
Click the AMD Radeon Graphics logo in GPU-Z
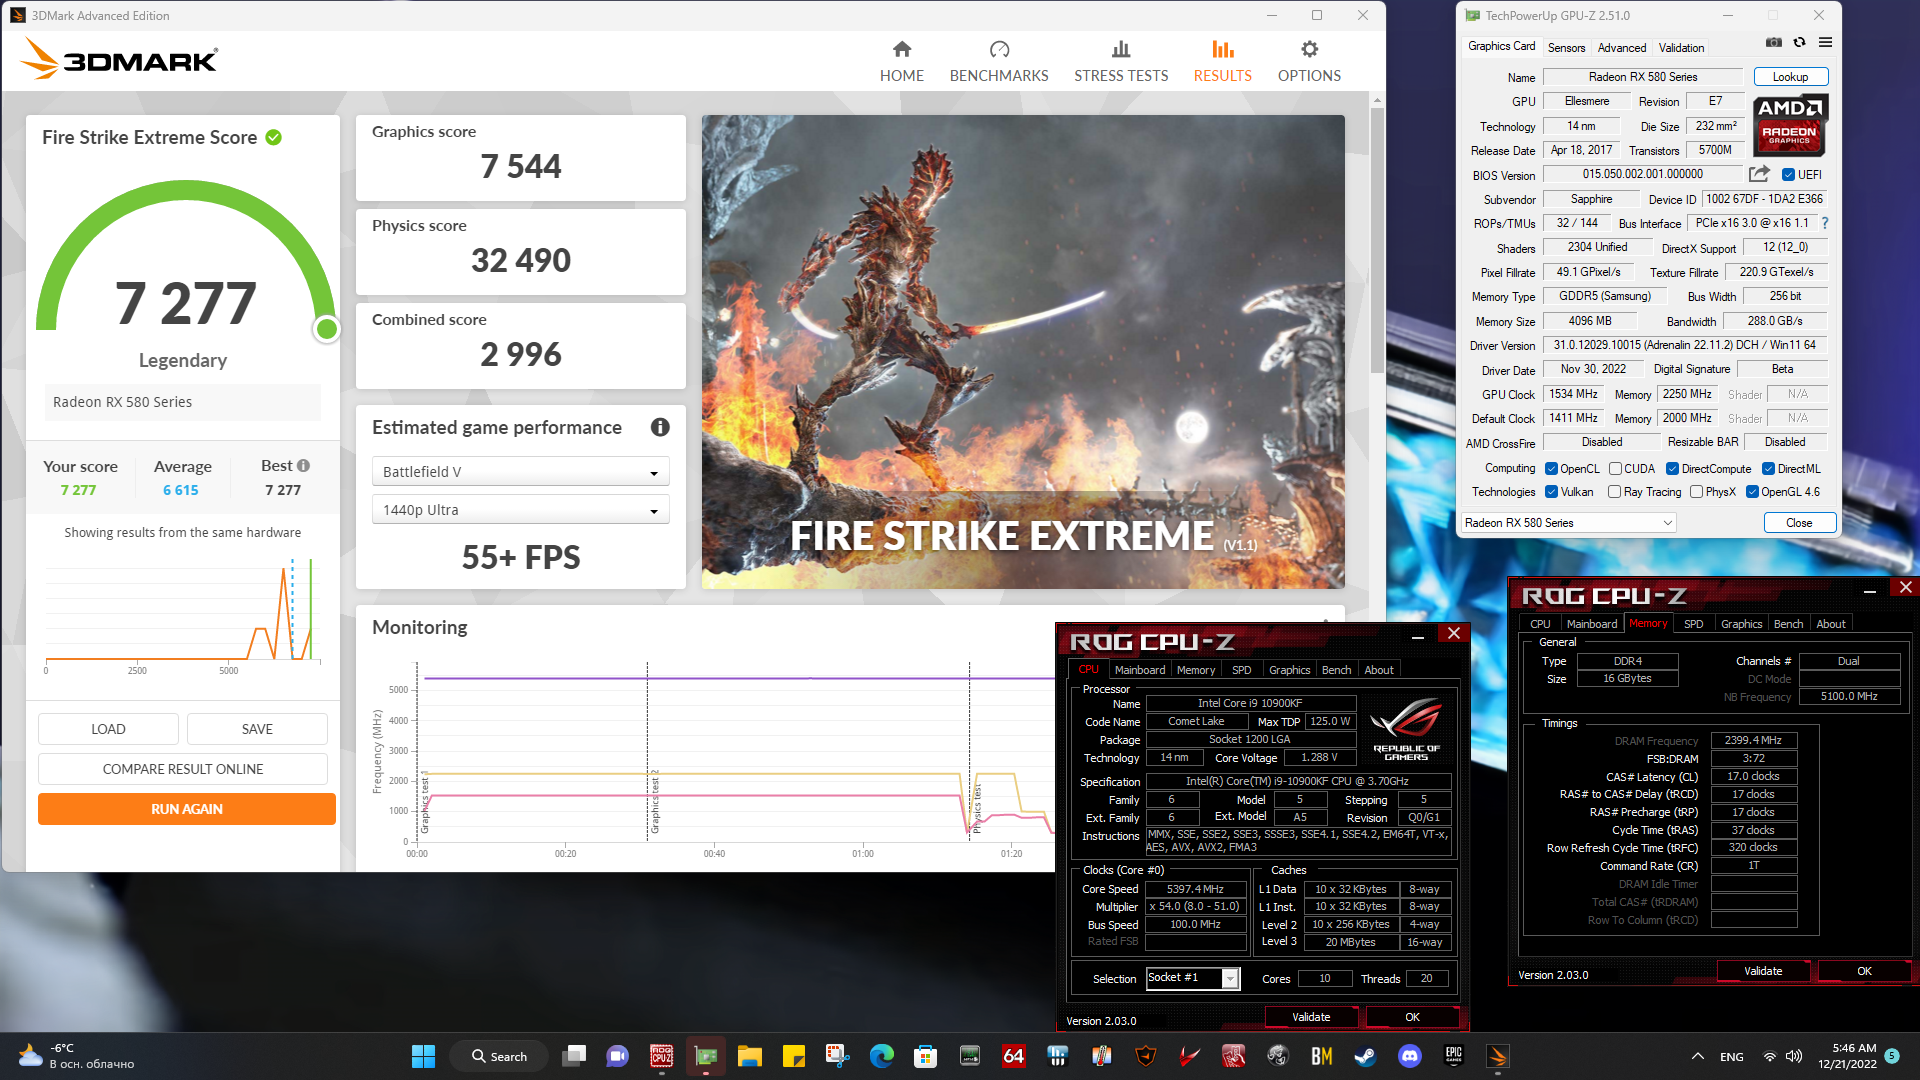[1790, 125]
